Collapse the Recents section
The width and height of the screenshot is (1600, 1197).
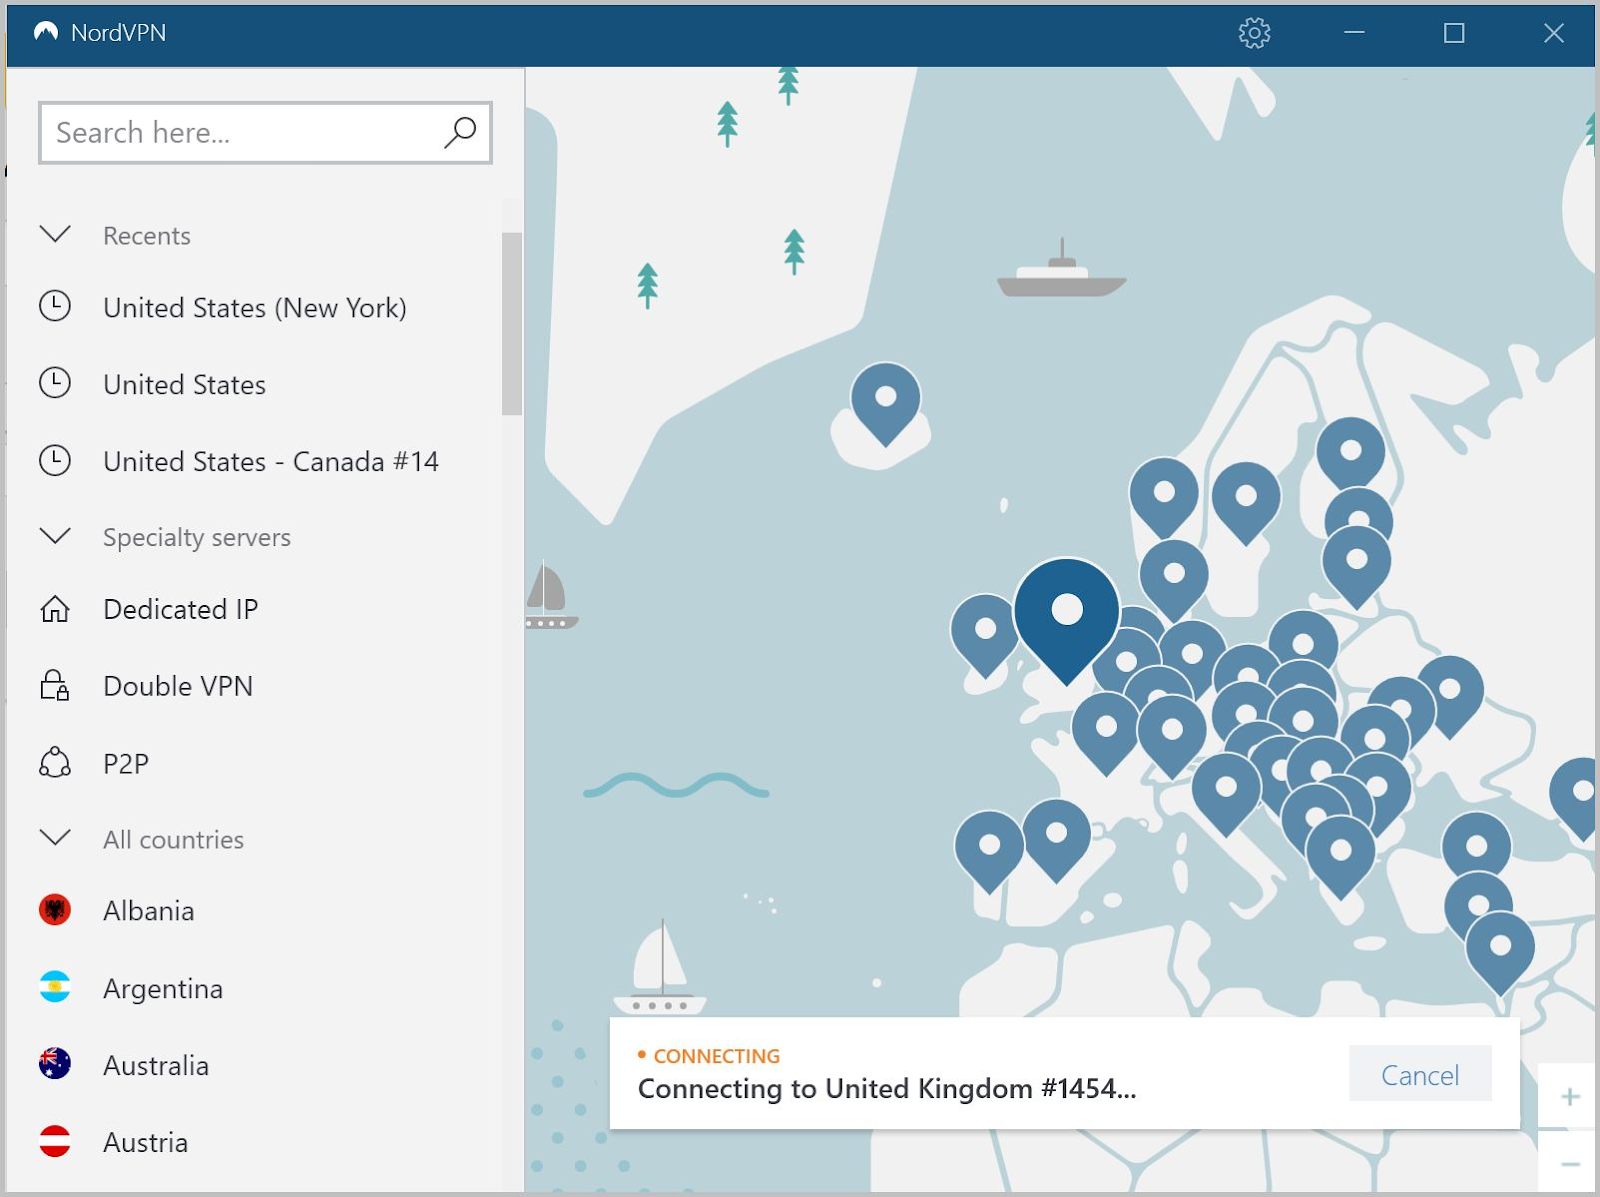(55, 235)
